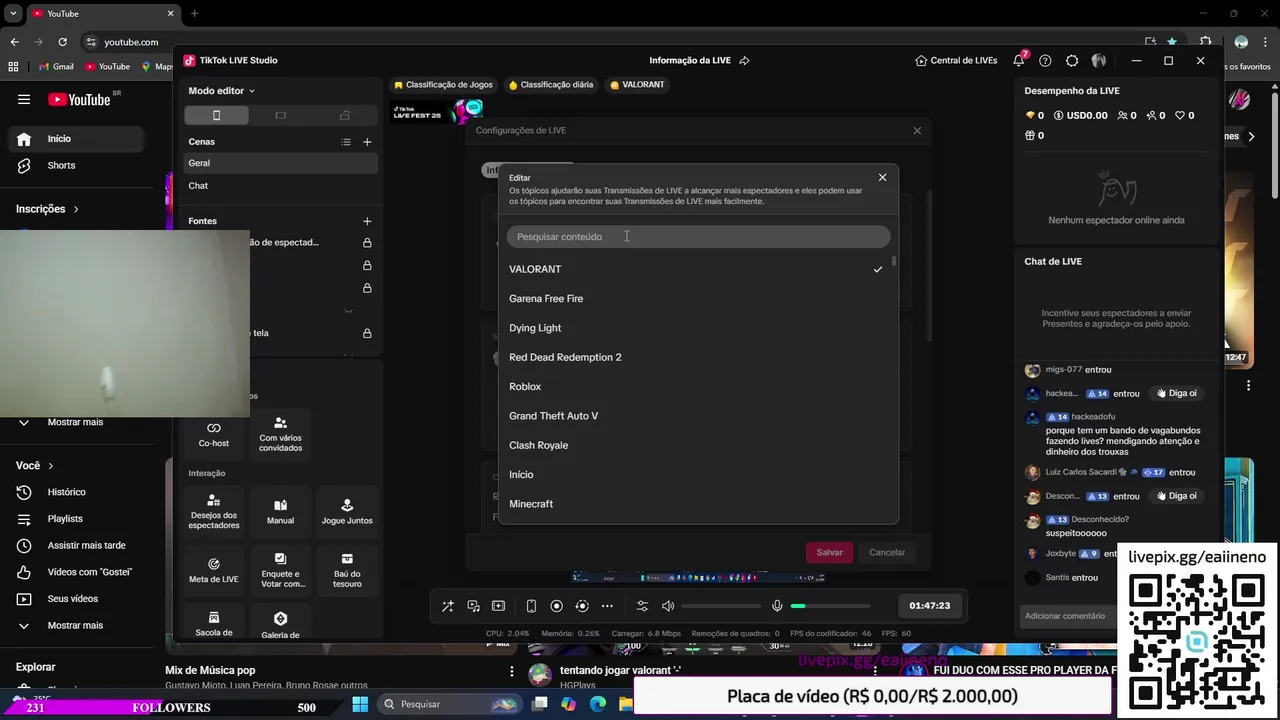Select the portrait phone layout icon
The width and height of the screenshot is (1280, 720).
(x=216, y=115)
